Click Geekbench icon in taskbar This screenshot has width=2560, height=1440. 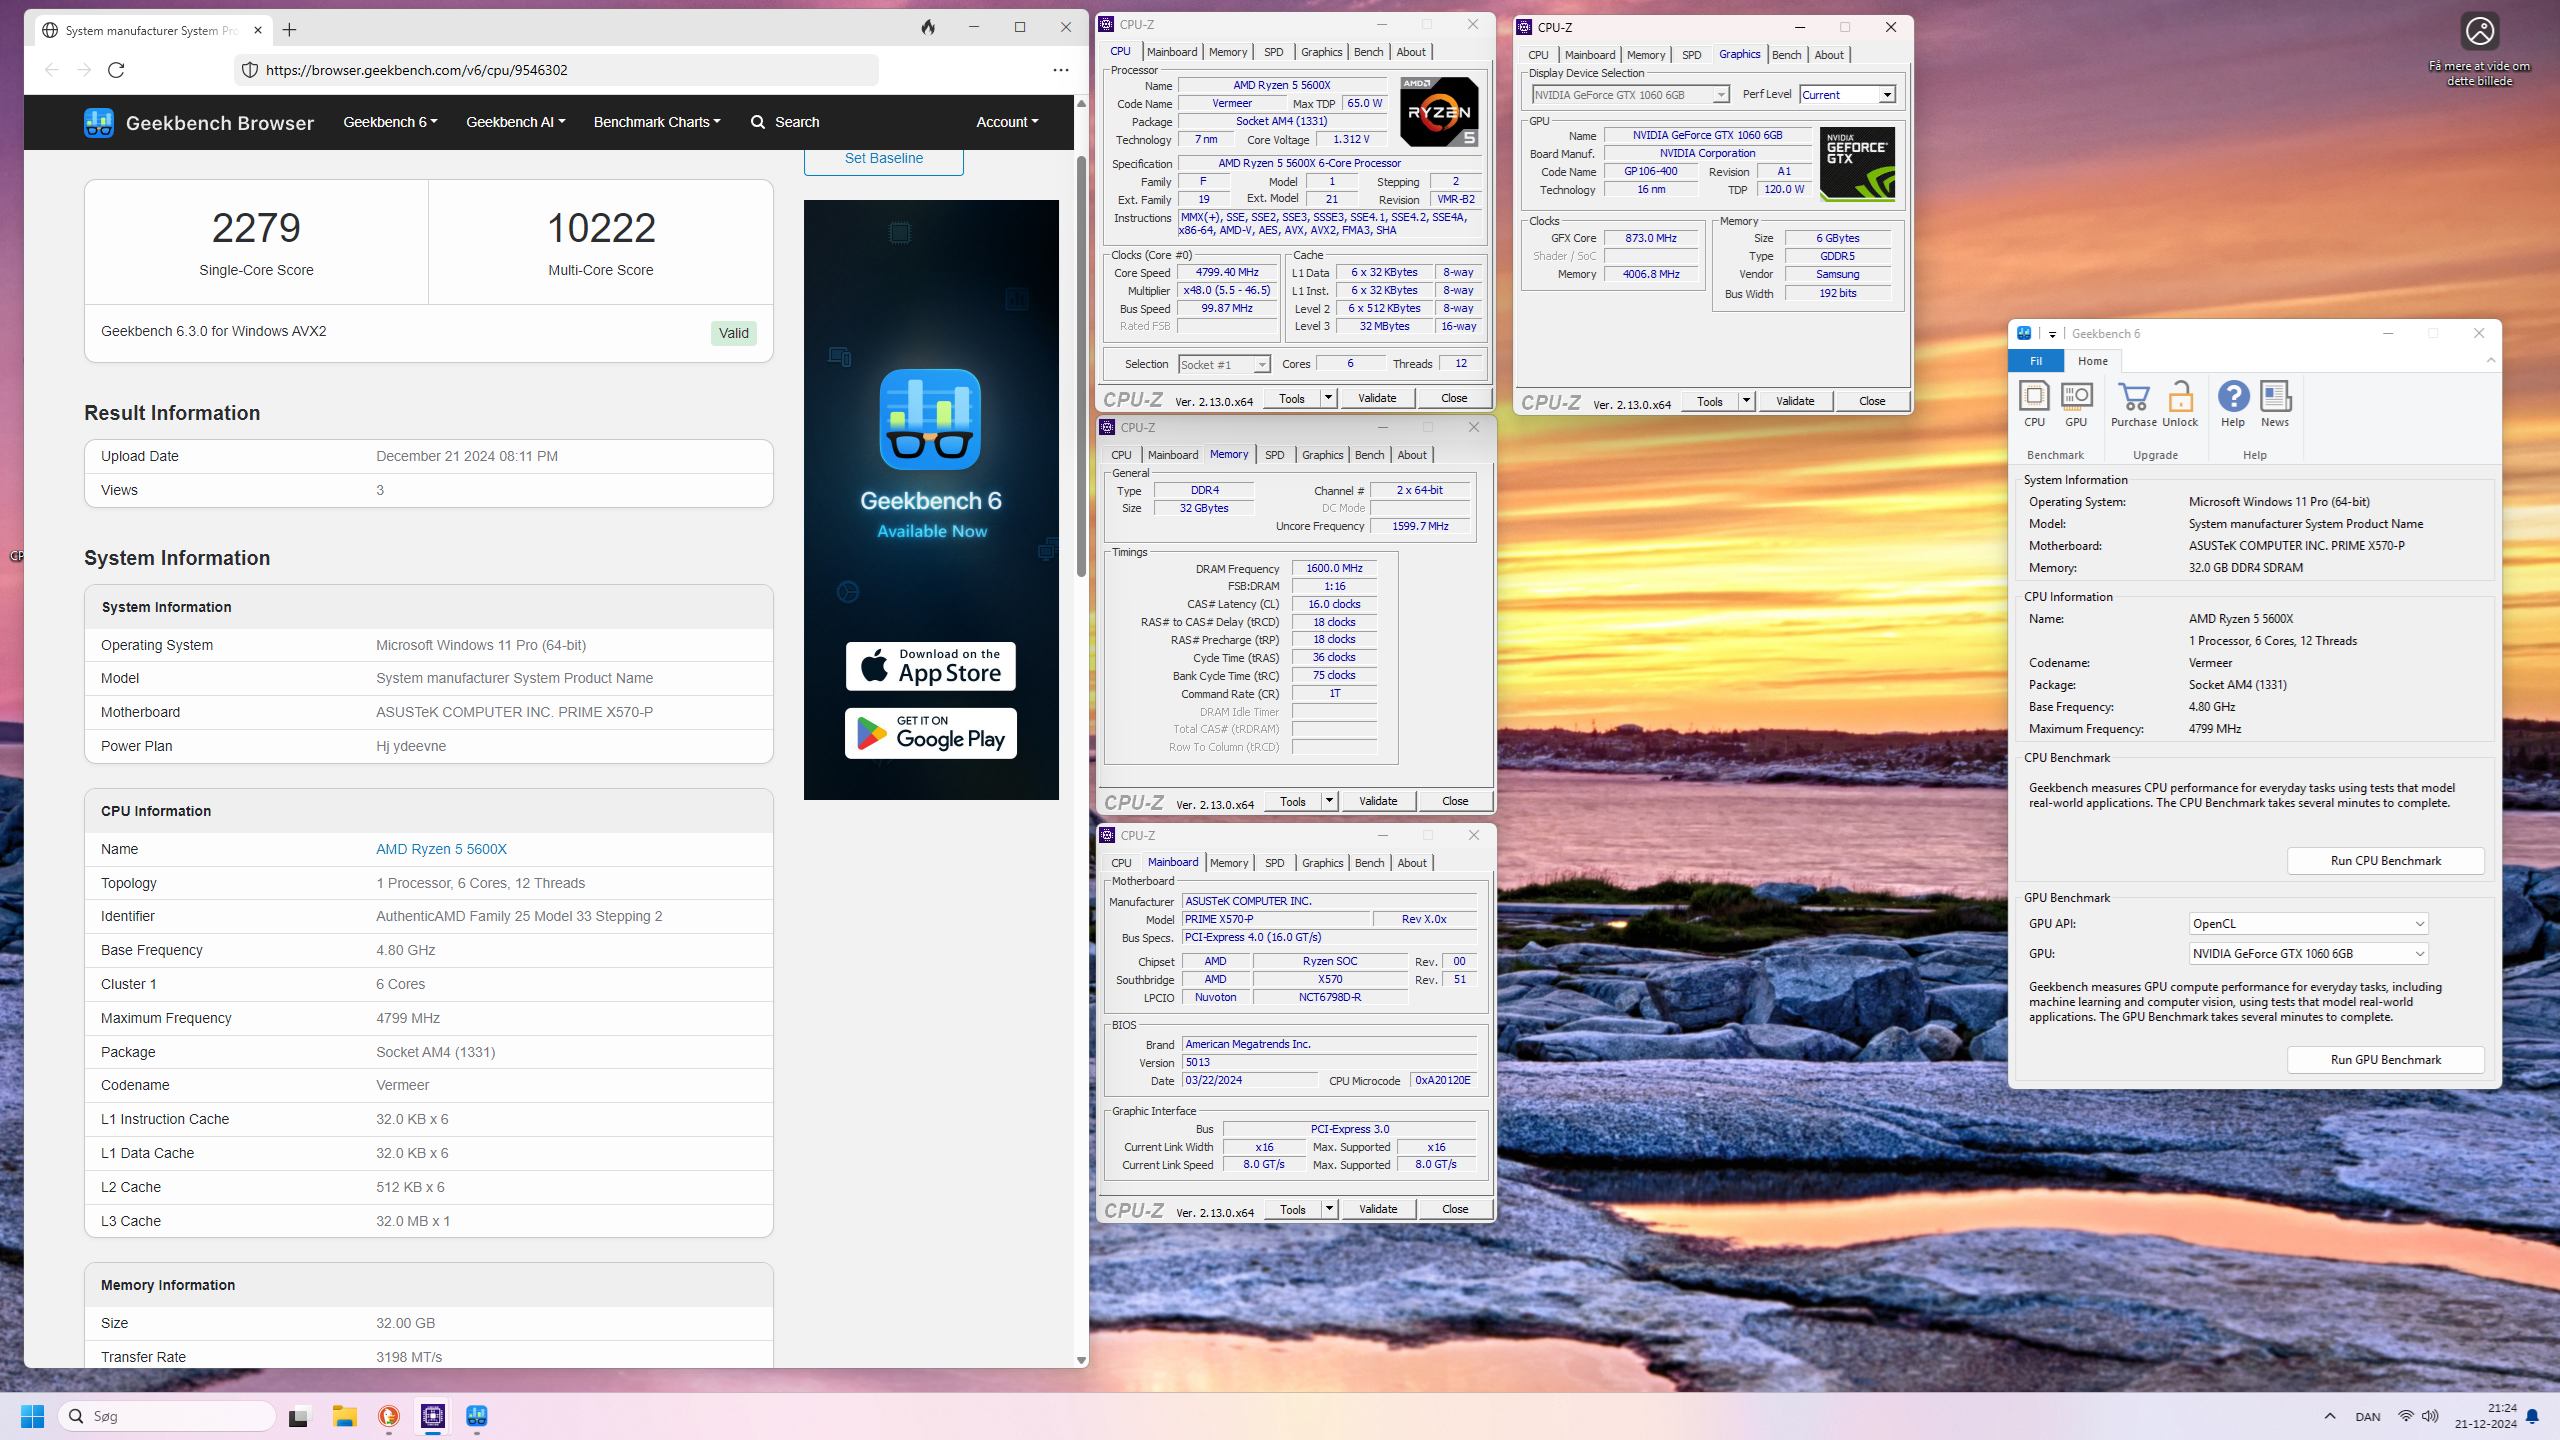point(476,1416)
